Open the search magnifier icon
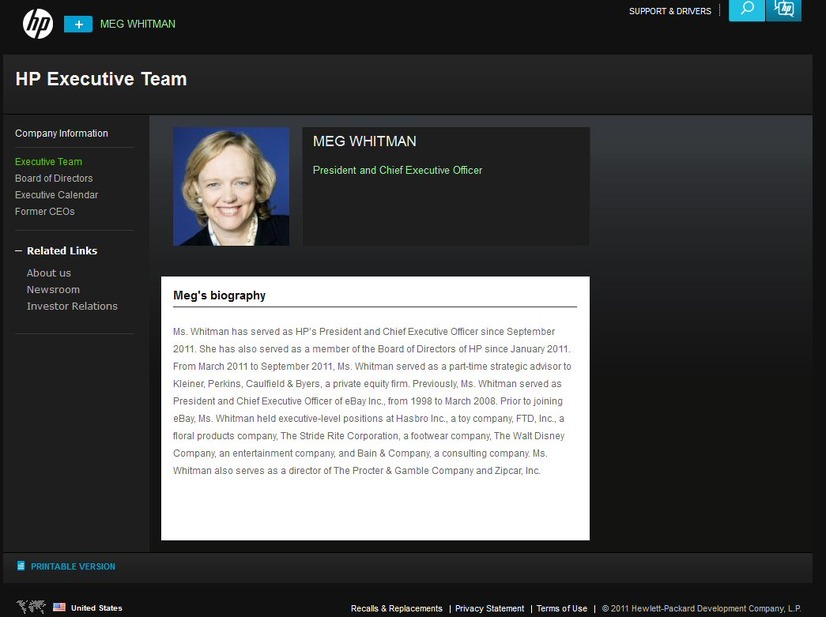This screenshot has width=826, height=617. click(746, 9)
